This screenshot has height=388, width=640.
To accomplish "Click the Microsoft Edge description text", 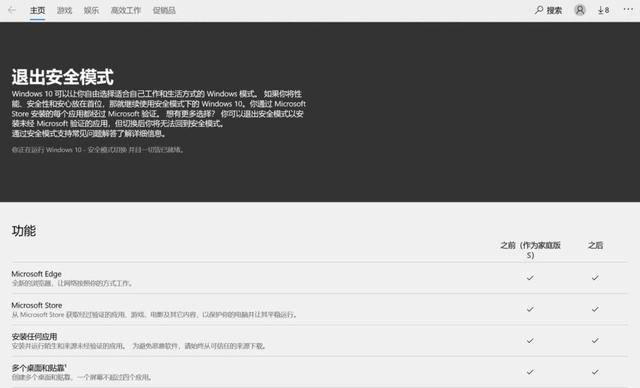I will coord(72,283).
